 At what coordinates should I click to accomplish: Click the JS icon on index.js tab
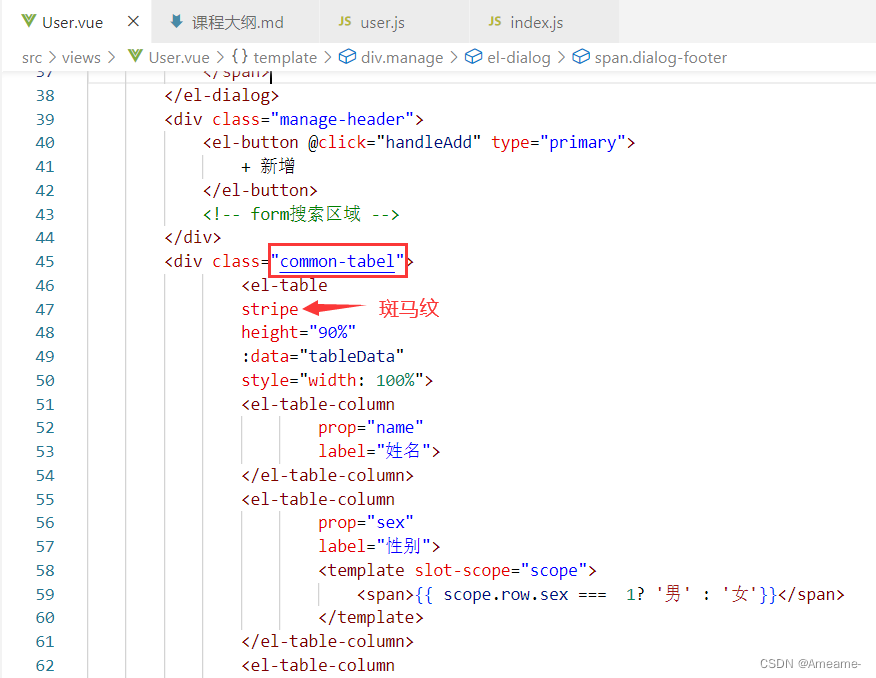click(494, 21)
